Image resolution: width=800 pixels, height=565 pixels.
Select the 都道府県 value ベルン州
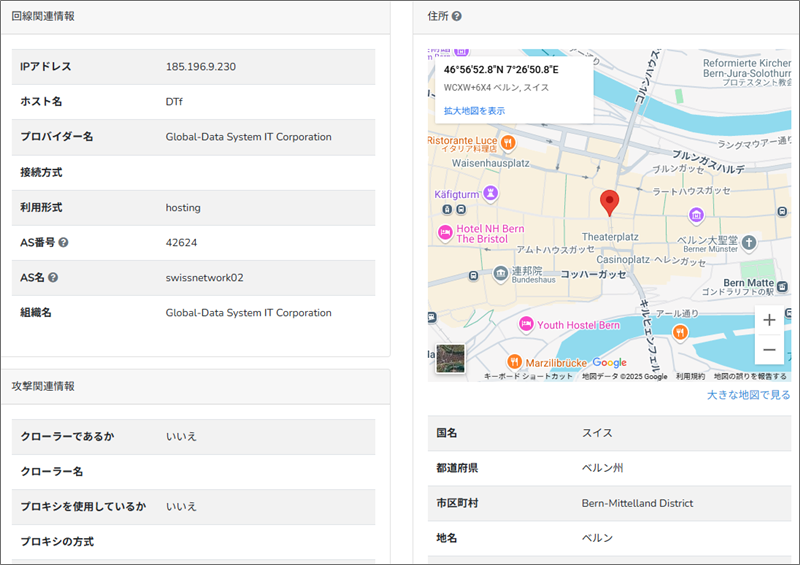pos(602,468)
